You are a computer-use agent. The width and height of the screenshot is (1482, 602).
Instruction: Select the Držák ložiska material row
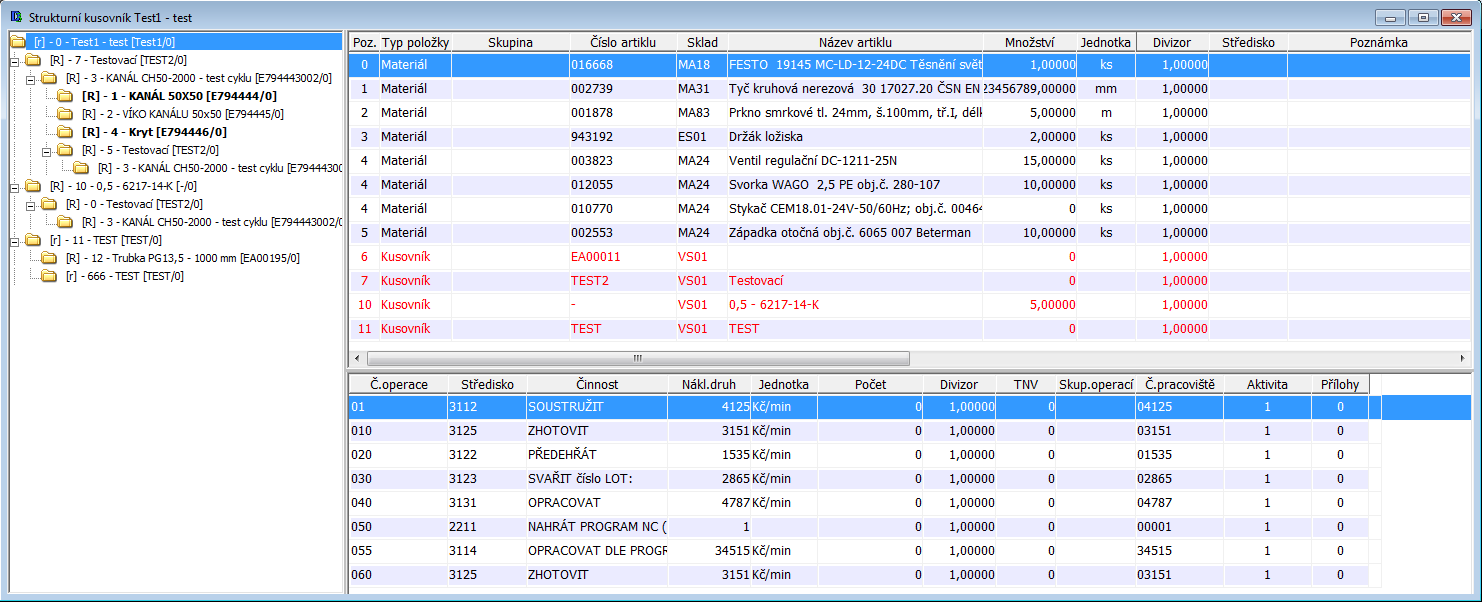[x=765, y=136]
